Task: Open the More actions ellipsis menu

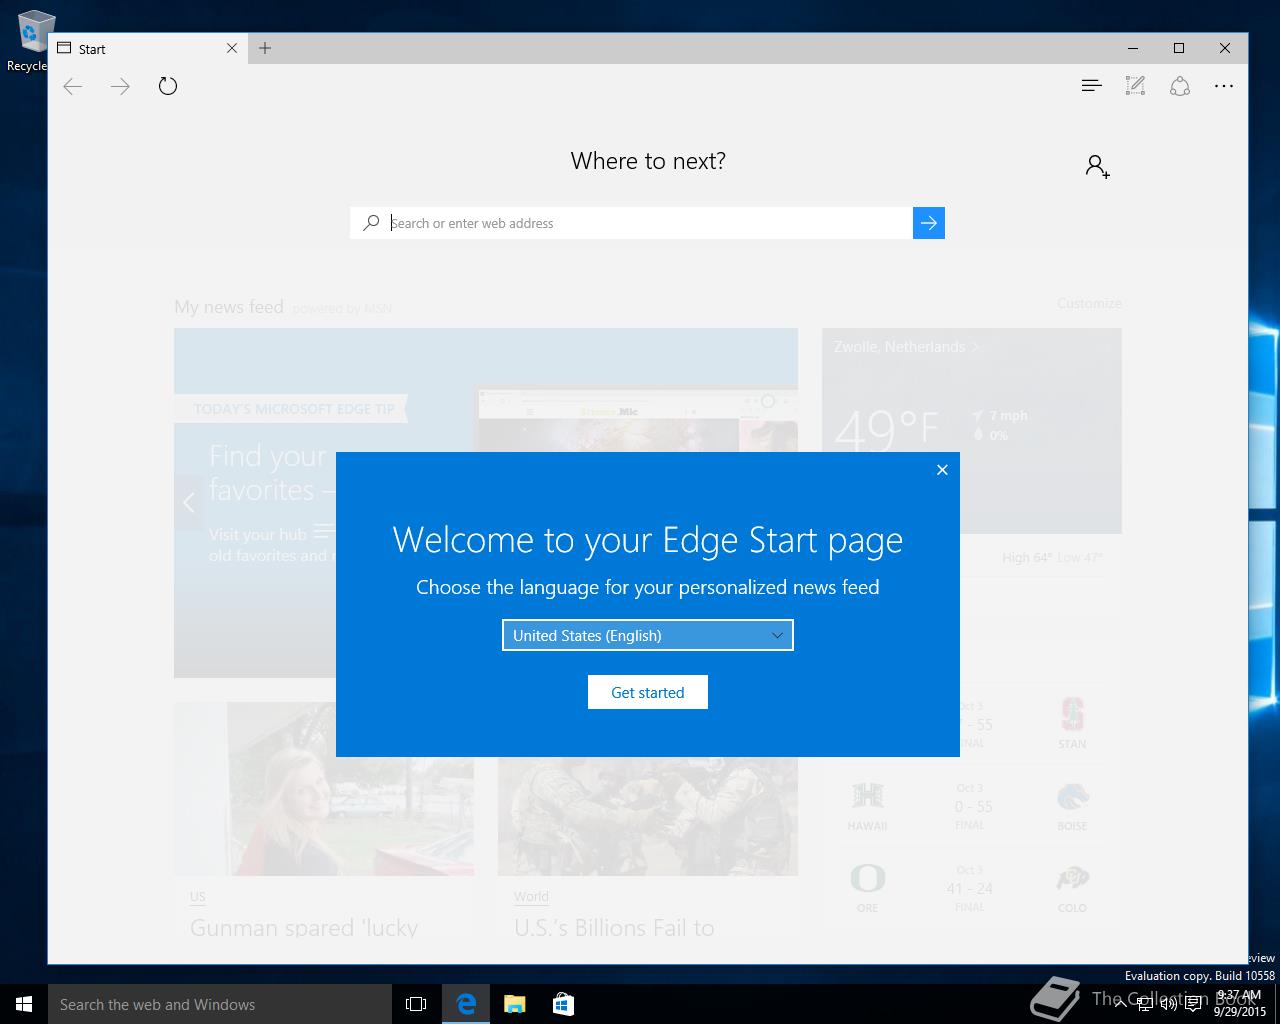Action: (x=1224, y=86)
